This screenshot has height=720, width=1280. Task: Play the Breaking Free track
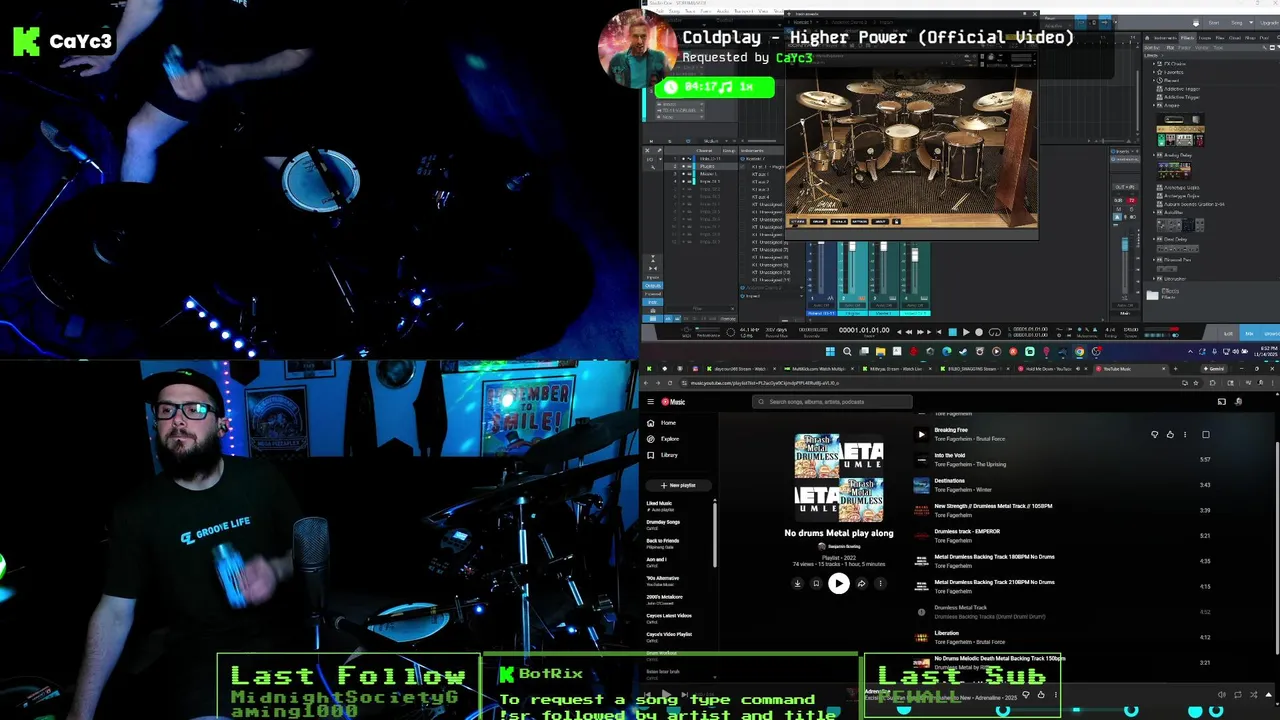click(921, 434)
